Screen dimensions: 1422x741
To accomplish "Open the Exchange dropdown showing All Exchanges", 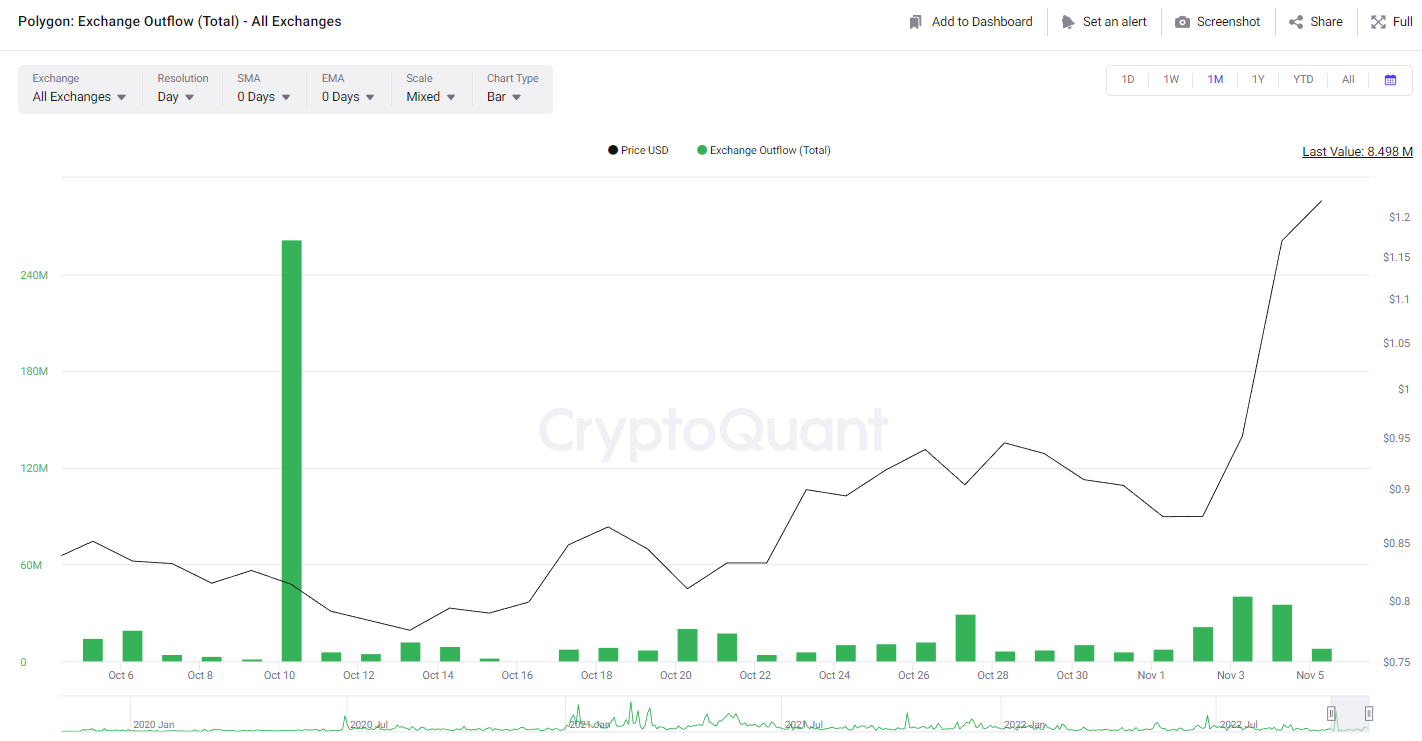I will pos(79,97).
